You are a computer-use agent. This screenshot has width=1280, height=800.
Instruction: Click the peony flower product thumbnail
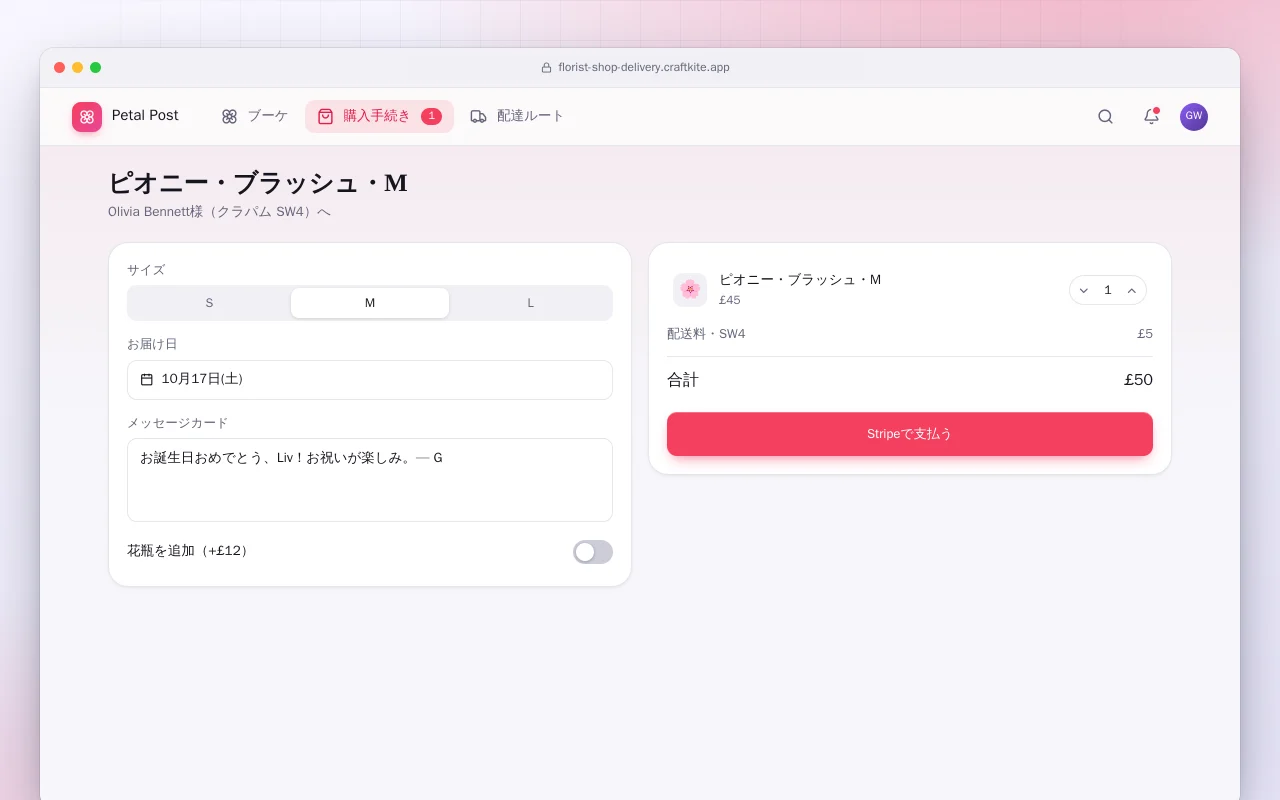(690, 290)
